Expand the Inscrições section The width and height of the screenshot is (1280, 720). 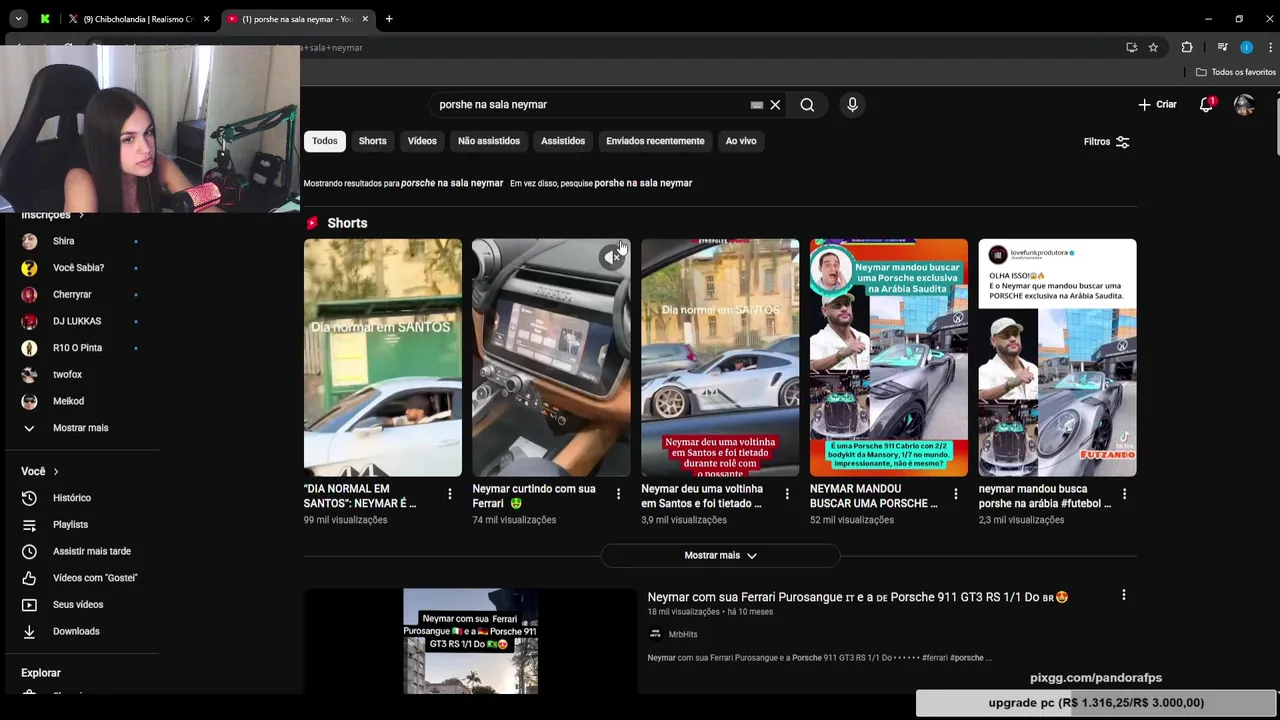[x=53, y=215]
